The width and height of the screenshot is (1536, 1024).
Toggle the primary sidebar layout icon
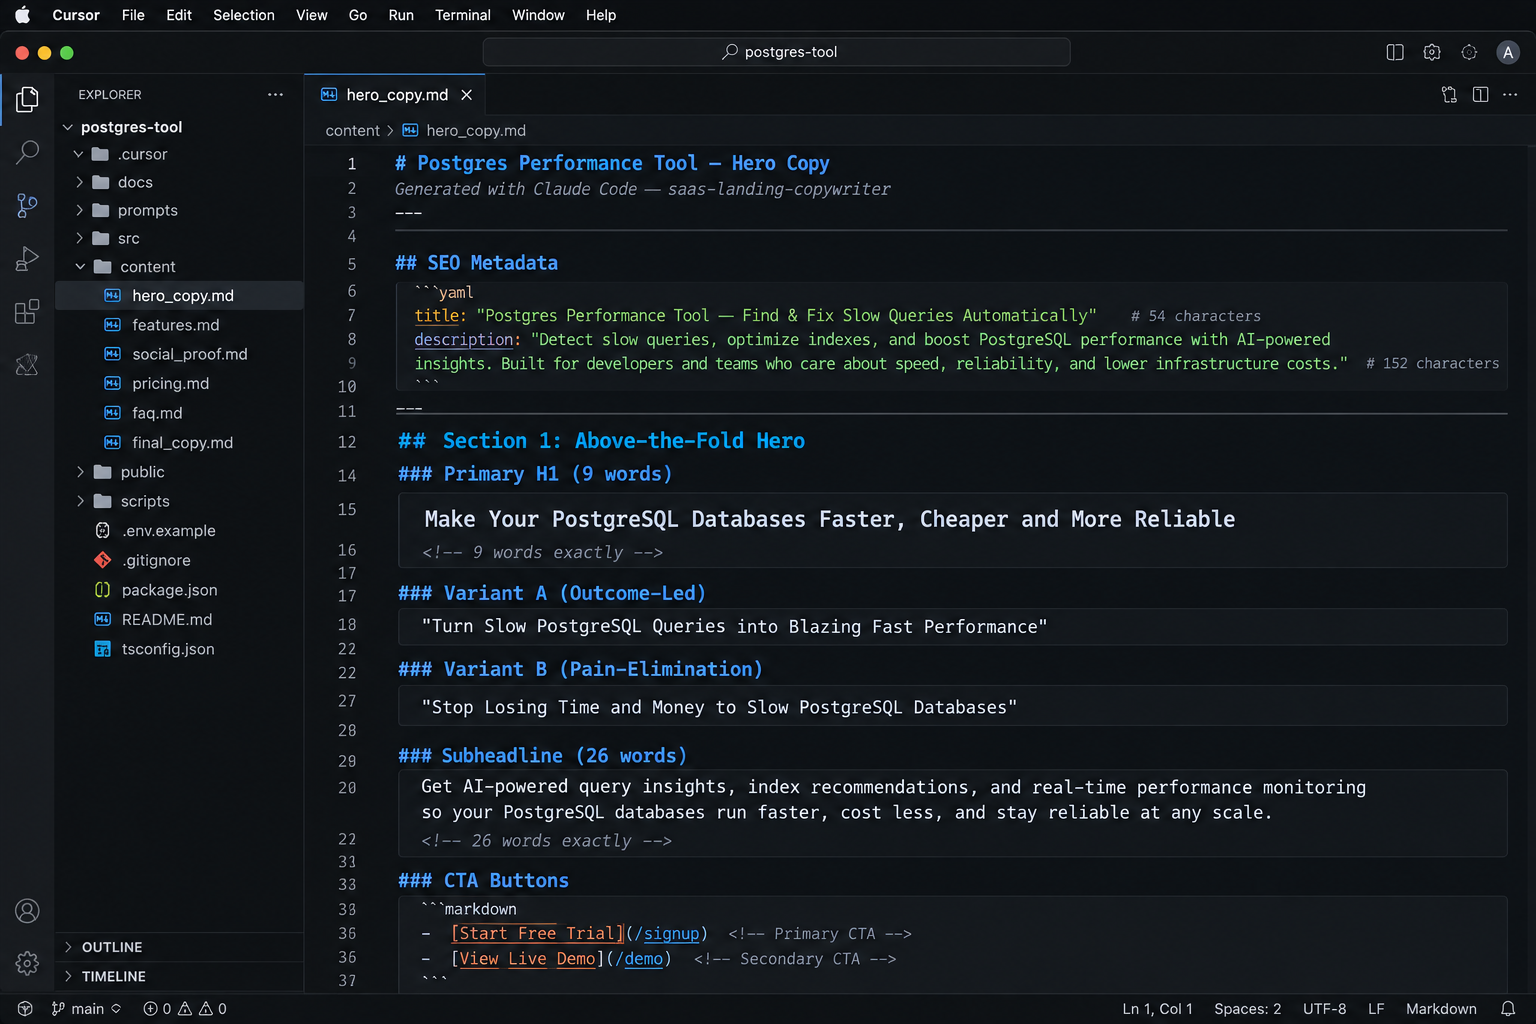click(x=1395, y=52)
